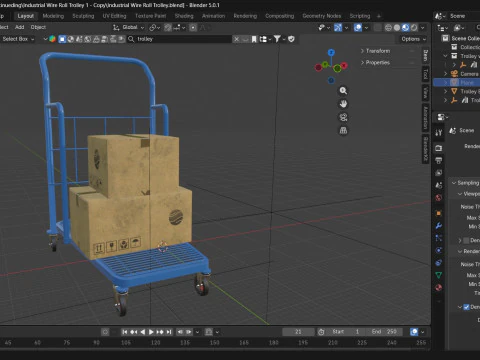Toggle viewport gizmos display button

[338, 28]
